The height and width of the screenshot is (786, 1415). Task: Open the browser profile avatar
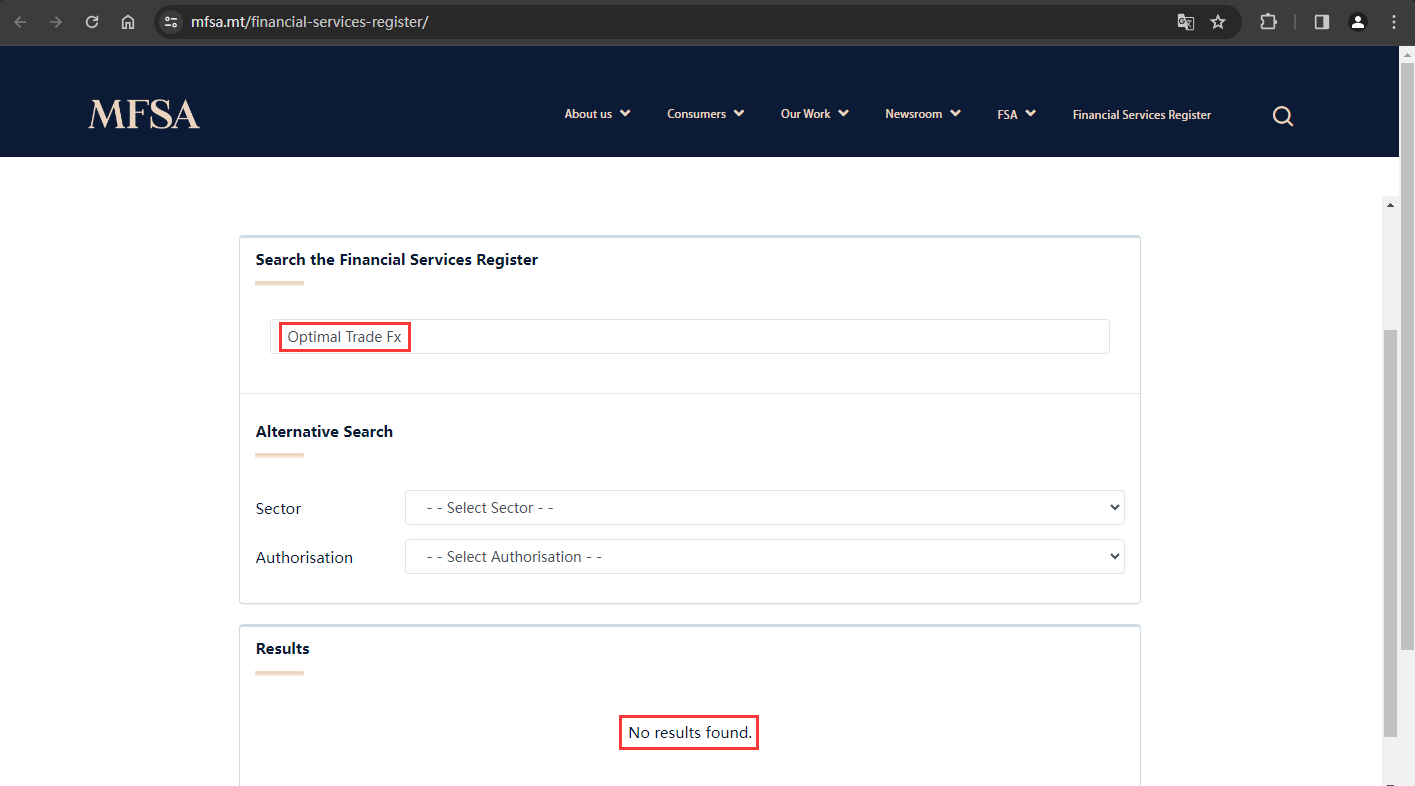[1358, 22]
